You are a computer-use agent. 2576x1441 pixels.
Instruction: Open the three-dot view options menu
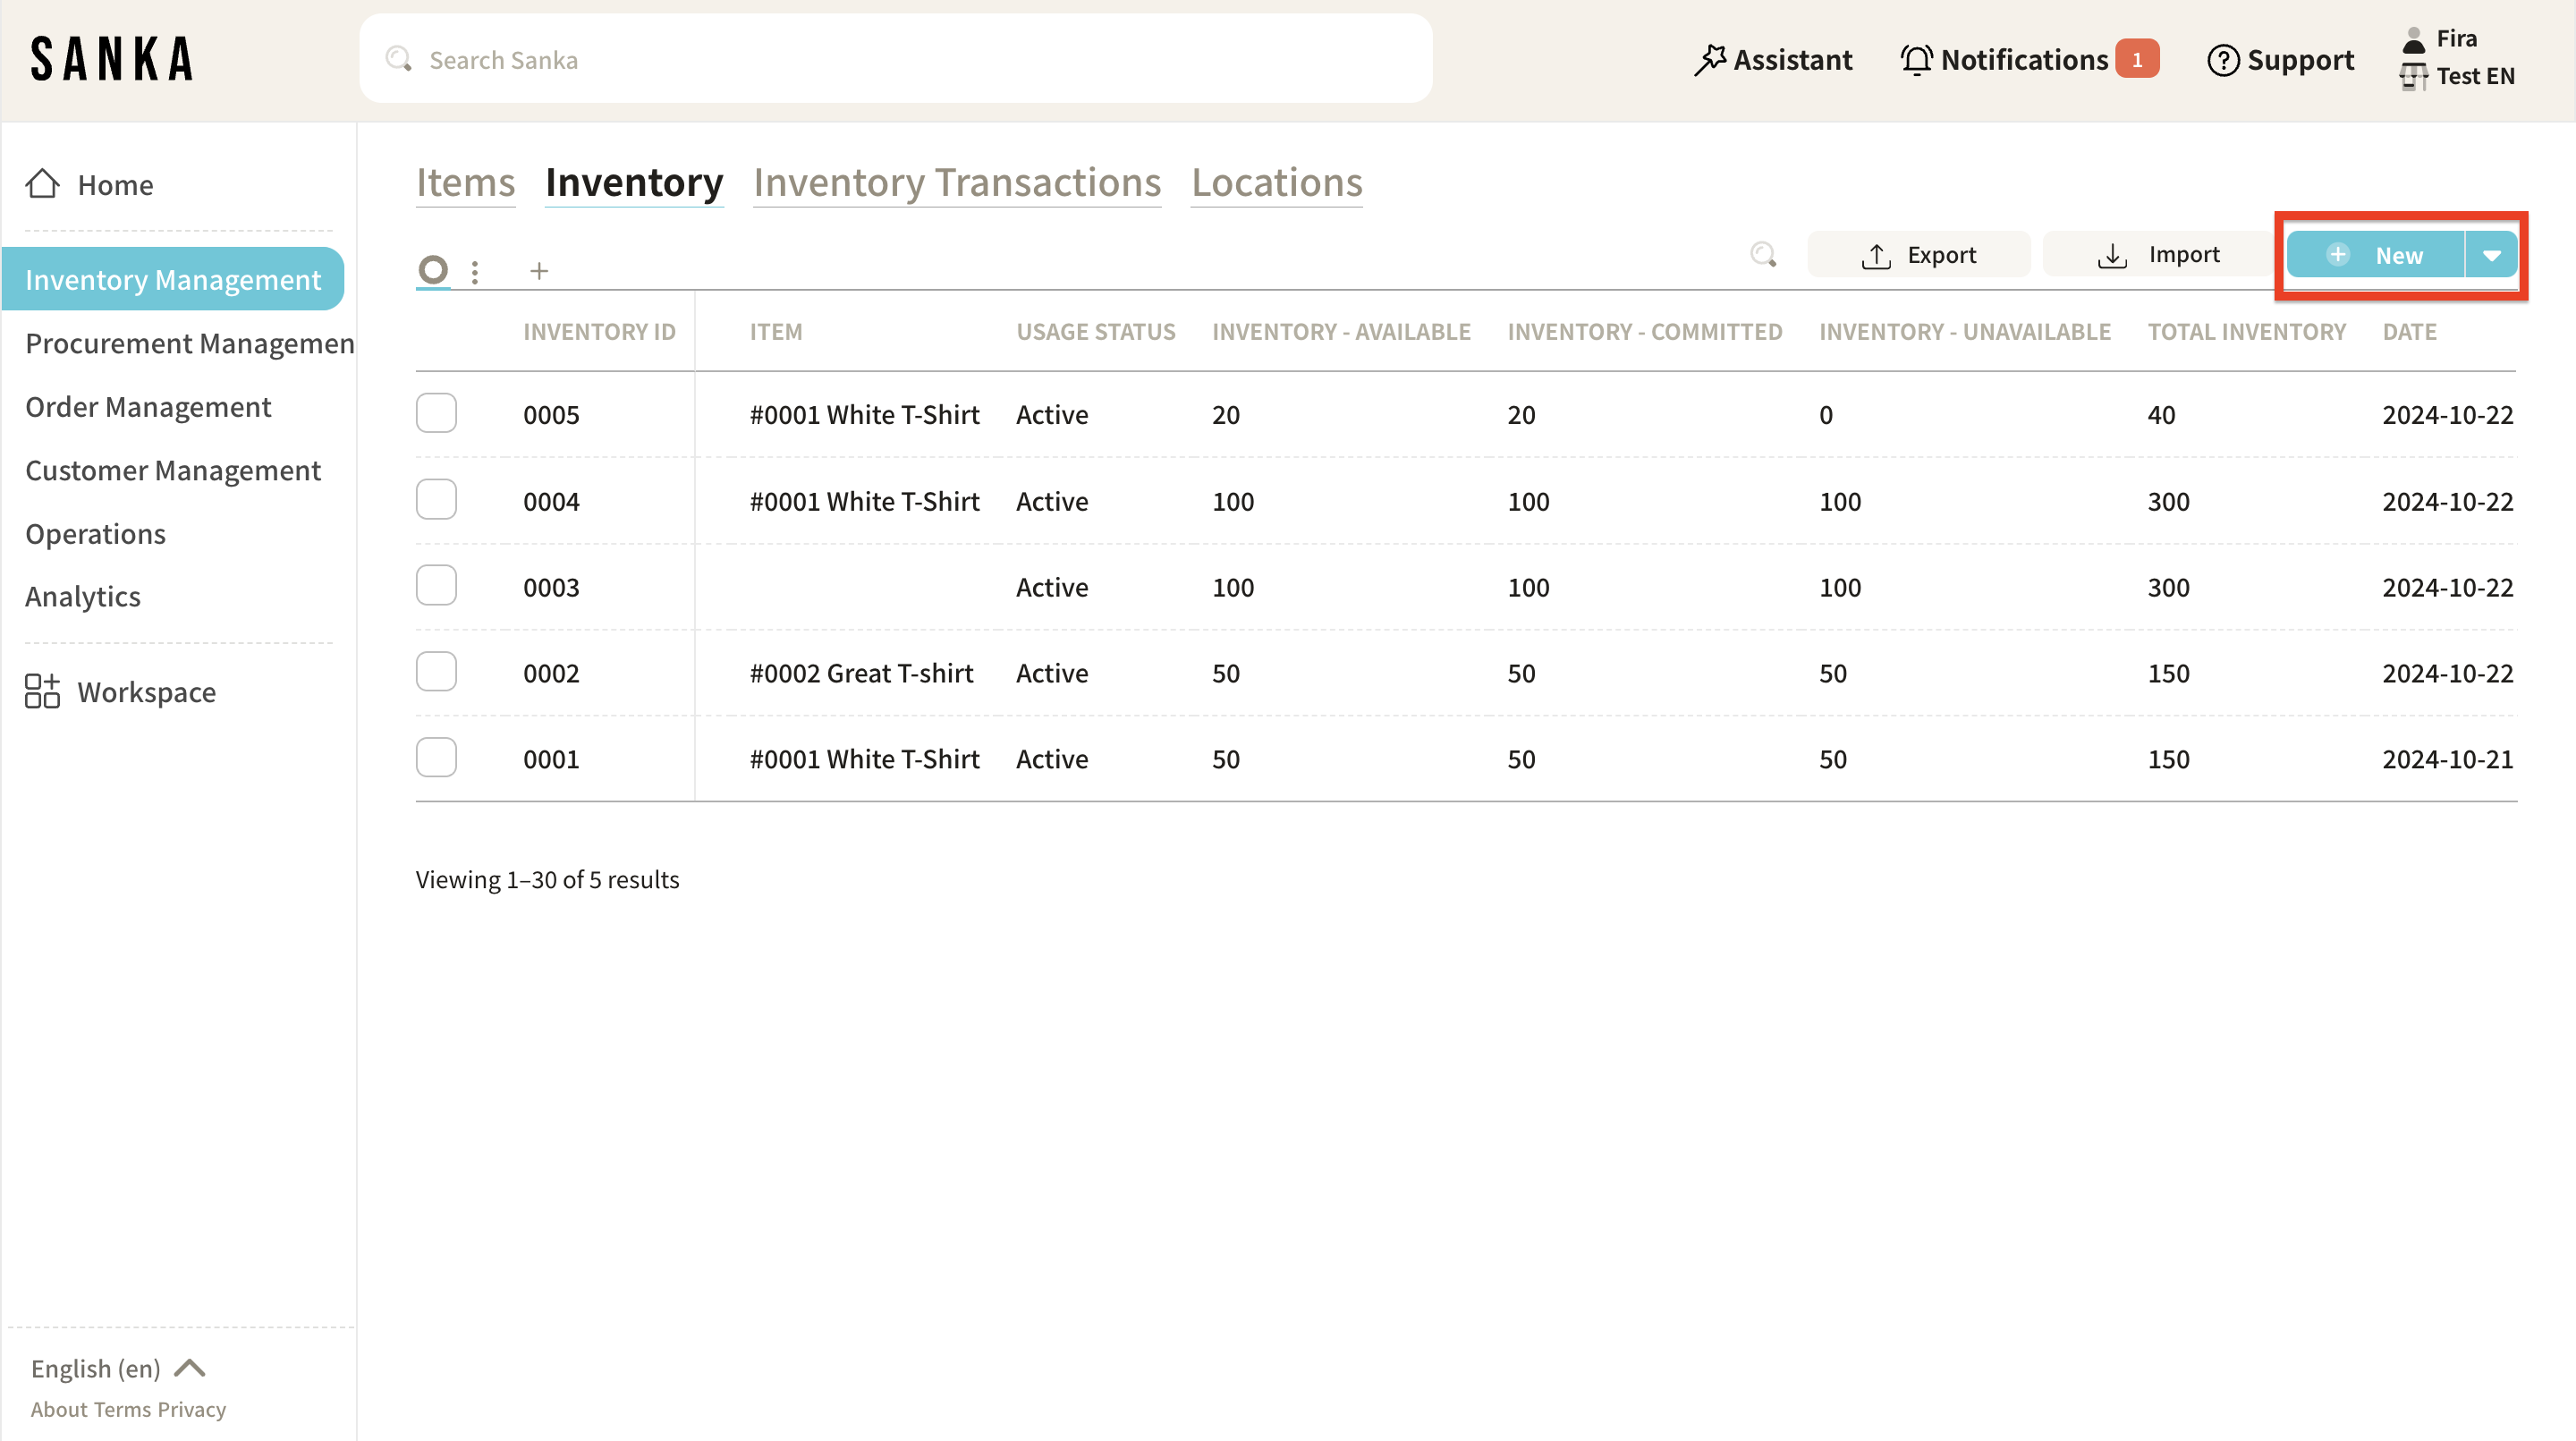pyautogui.click(x=475, y=271)
